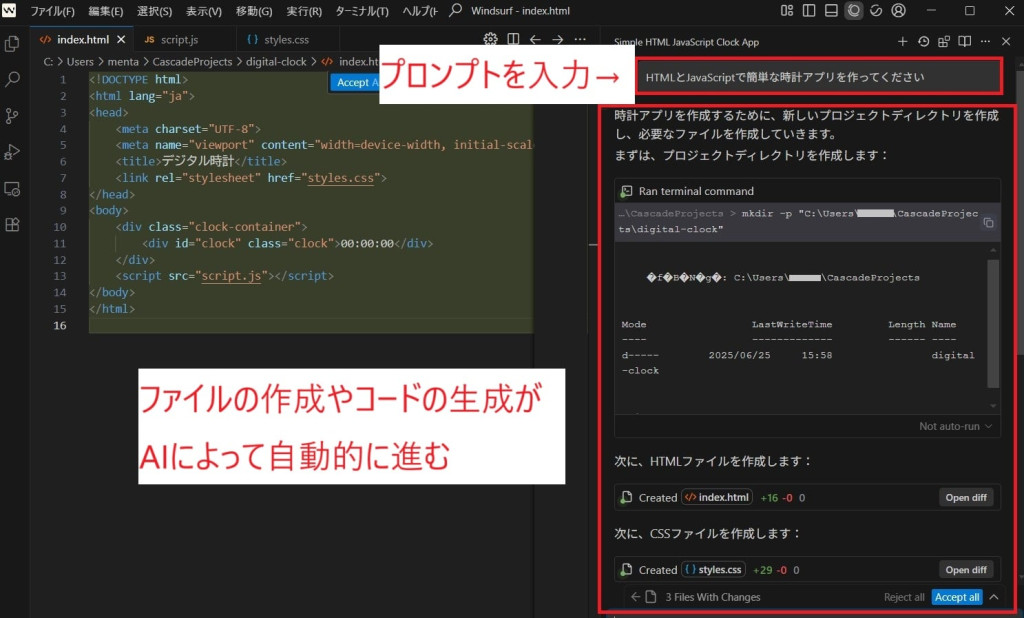Click the blue Accept button in editor
Image resolution: width=1024 pixels, height=618 pixels.
[355, 82]
